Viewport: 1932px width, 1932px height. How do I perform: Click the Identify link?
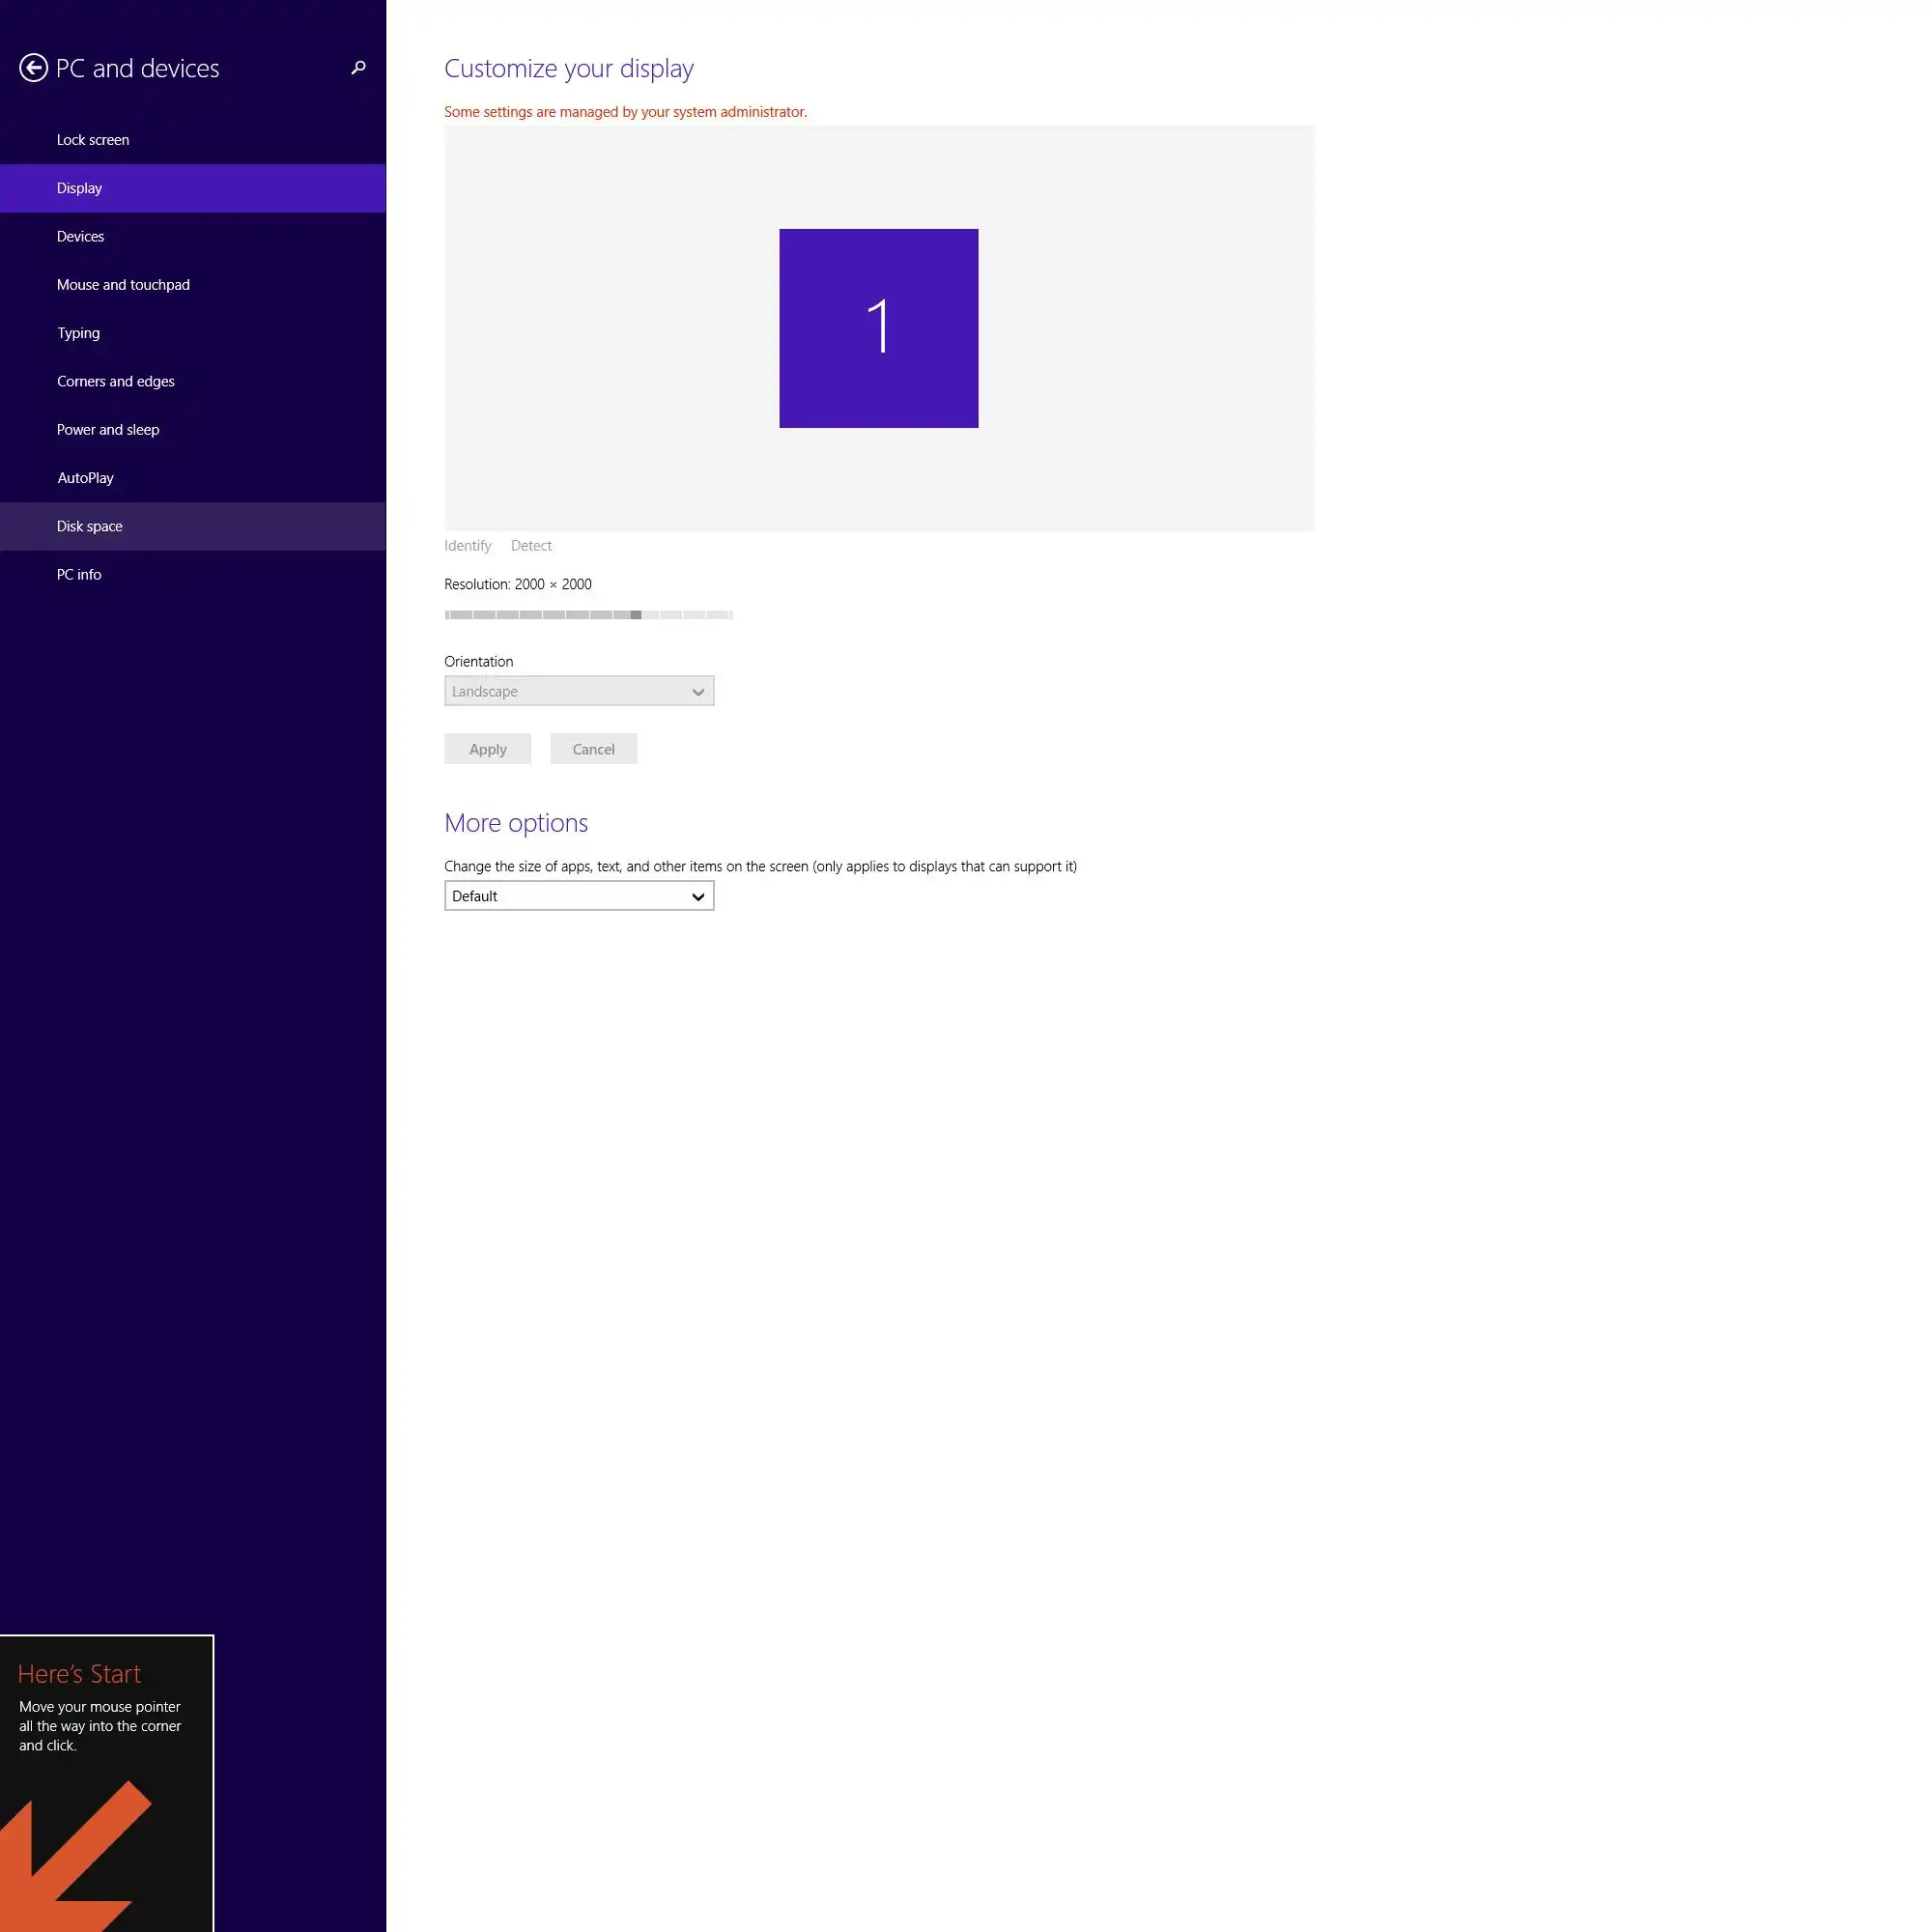pos(468,545)
